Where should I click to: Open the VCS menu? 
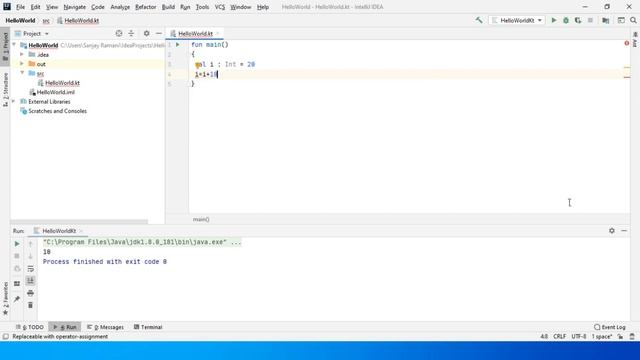coord(220,7)
